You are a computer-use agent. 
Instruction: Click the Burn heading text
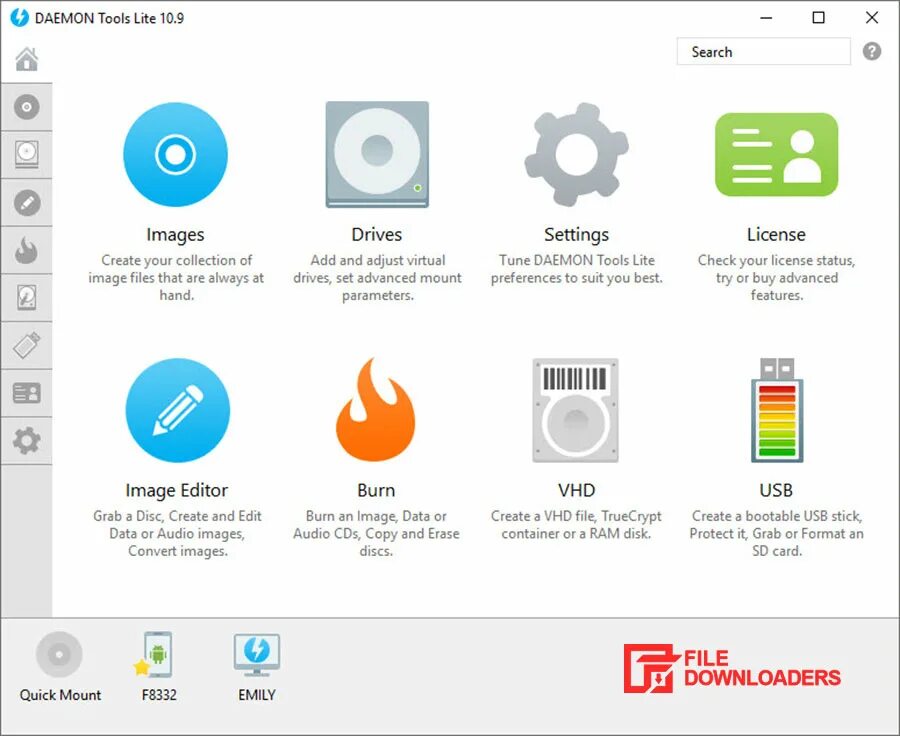(376, 490)
